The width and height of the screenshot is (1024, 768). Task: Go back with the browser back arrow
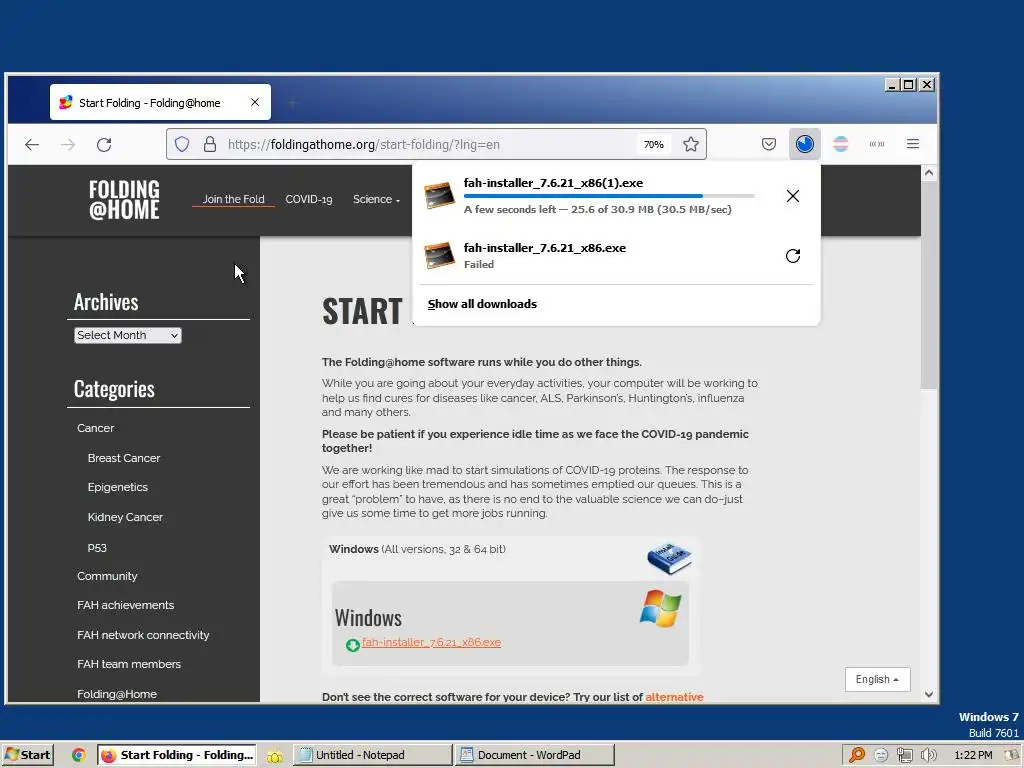pyautogui.click(x=32, y=144)
